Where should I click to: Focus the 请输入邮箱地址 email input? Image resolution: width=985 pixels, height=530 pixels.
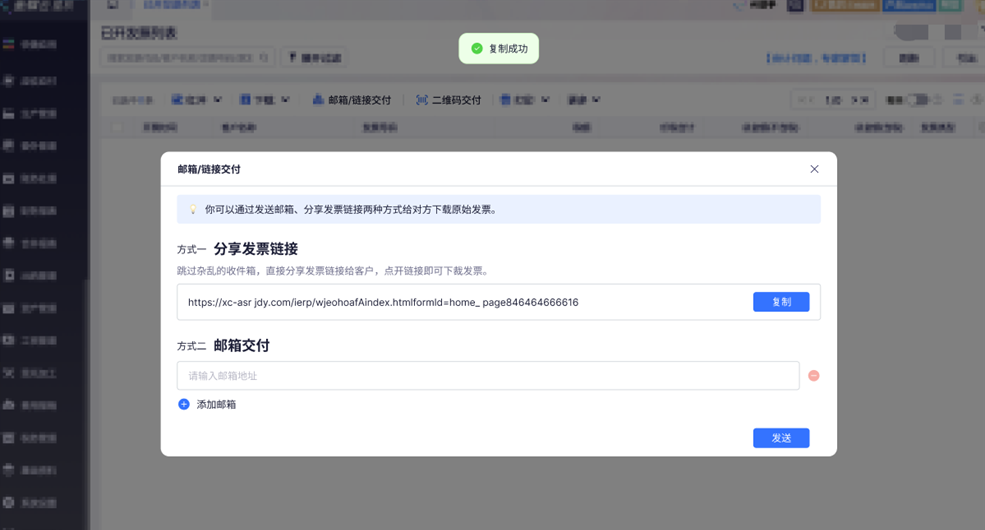pyautogui.click(x=488, y=376)
